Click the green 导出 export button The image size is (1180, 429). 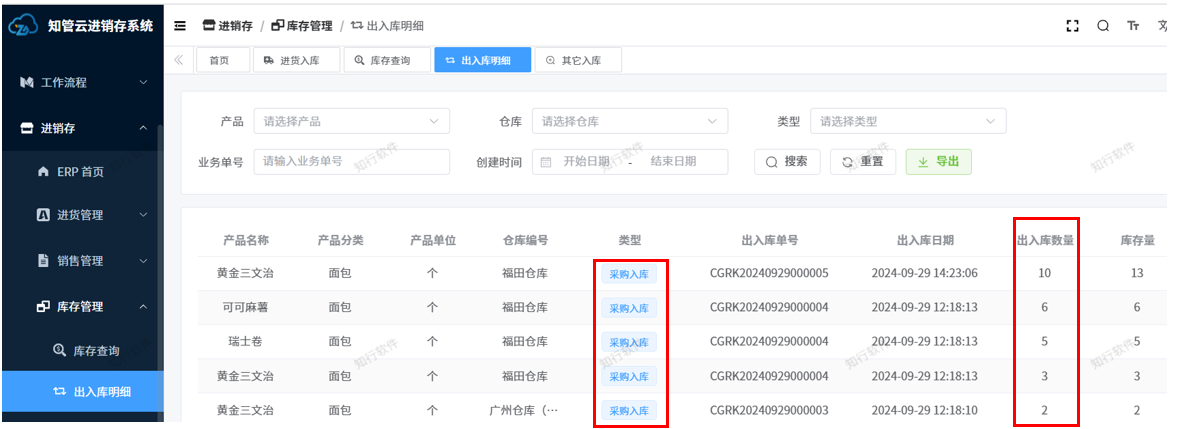pyautogui.click(x=938, y=162)
